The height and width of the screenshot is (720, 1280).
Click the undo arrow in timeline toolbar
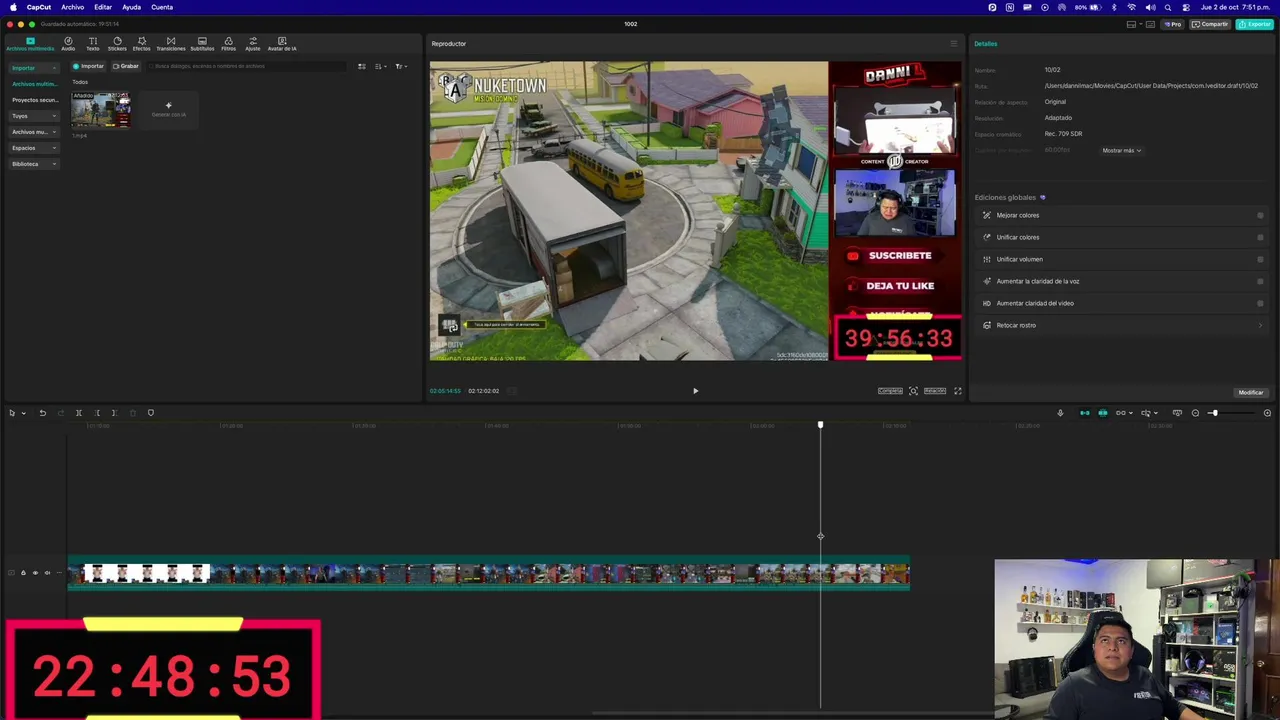43,413
